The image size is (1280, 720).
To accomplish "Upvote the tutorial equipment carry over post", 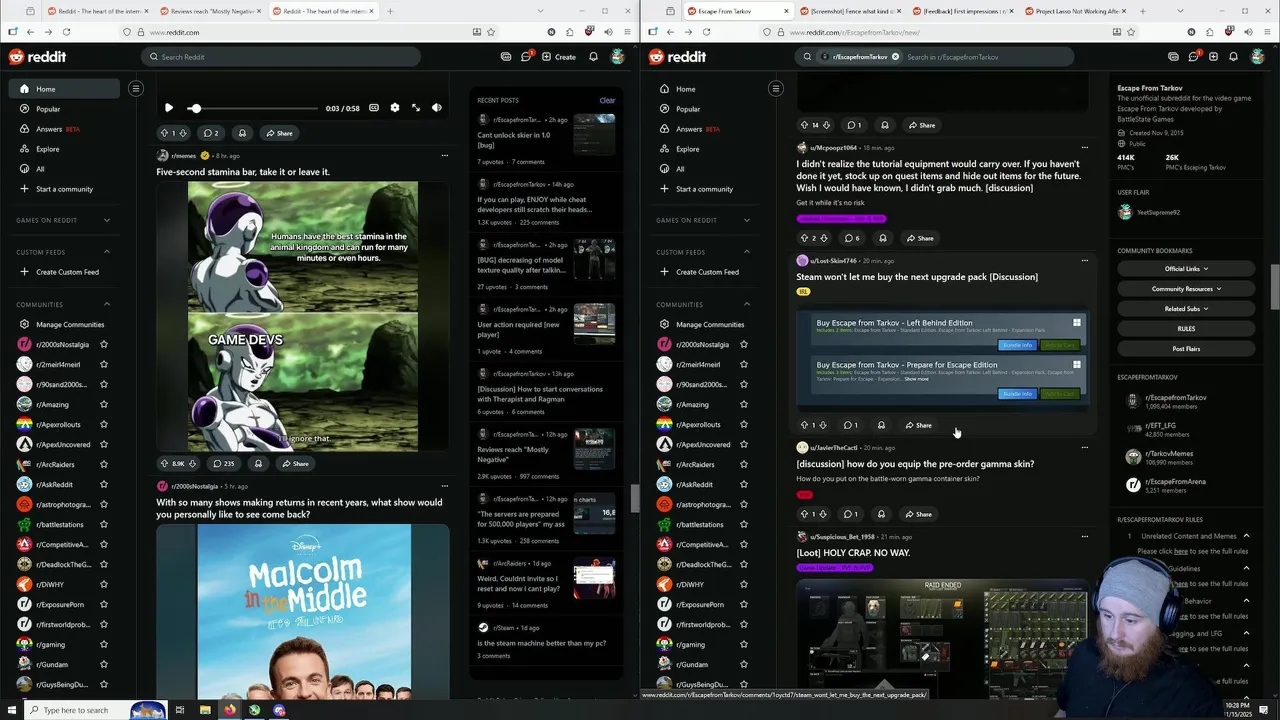I will pyautogui.click(x=804, y=238).
